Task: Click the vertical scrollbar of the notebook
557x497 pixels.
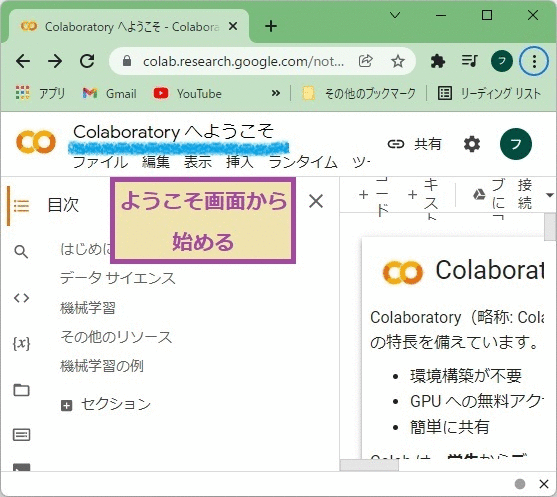Action: (x=550, y=227)
